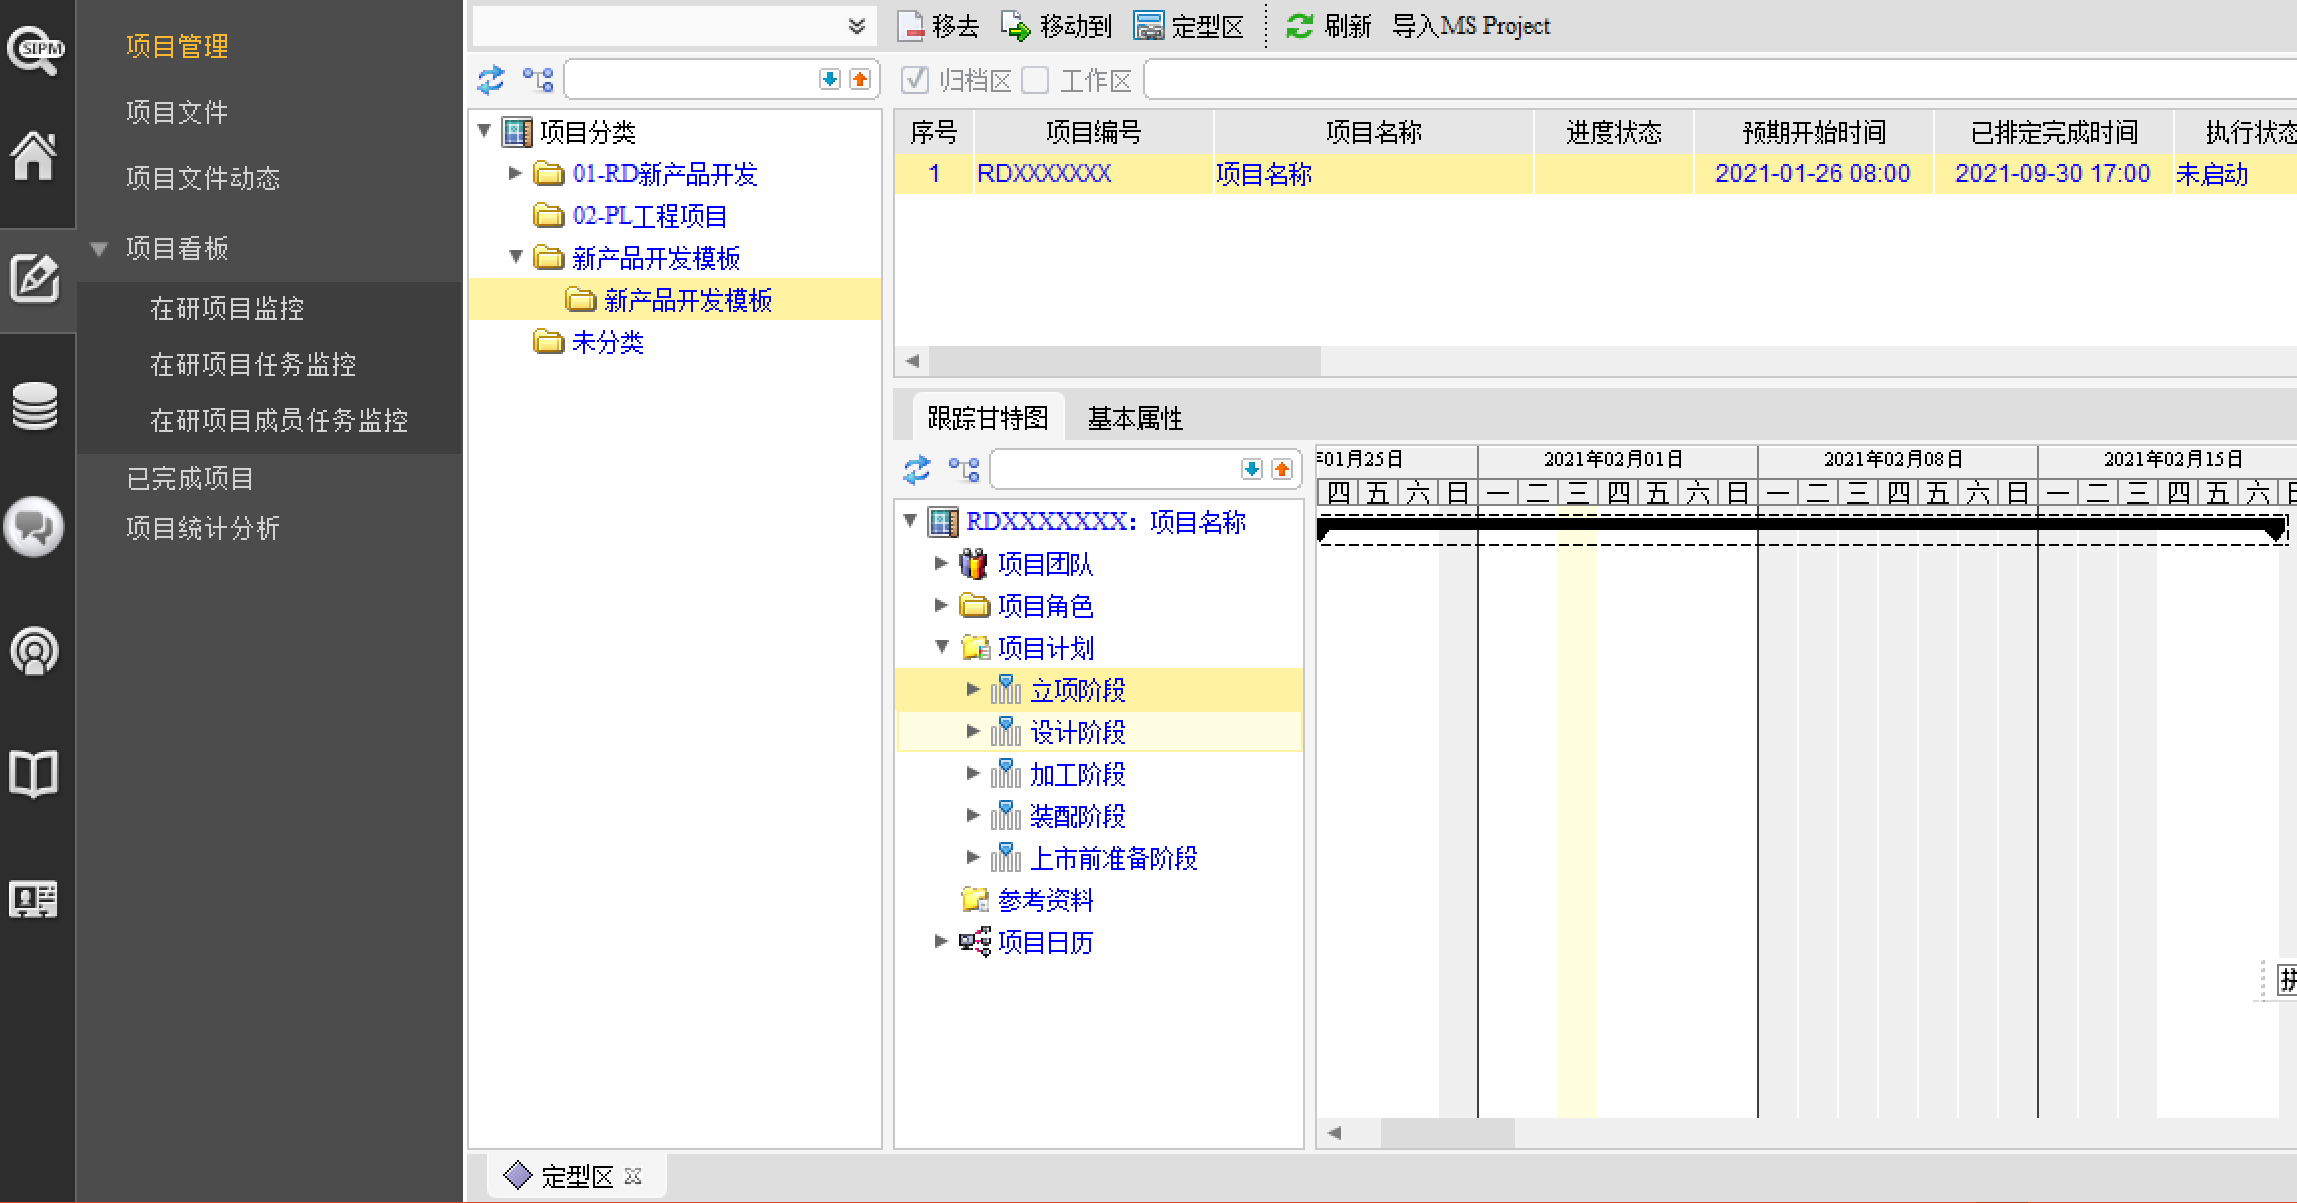Click the SIPM search logo icon
This screenshot has height=1203, width=2297.
click(x=36, y=48)
